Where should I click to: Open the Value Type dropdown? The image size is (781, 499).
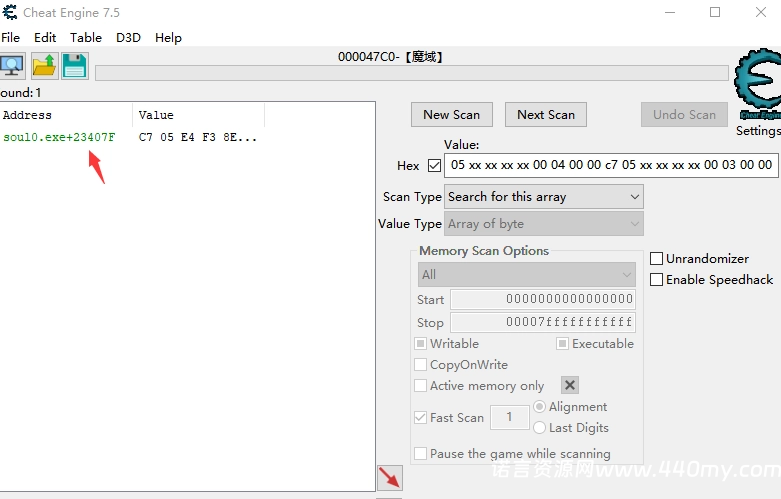pos(544,224)
